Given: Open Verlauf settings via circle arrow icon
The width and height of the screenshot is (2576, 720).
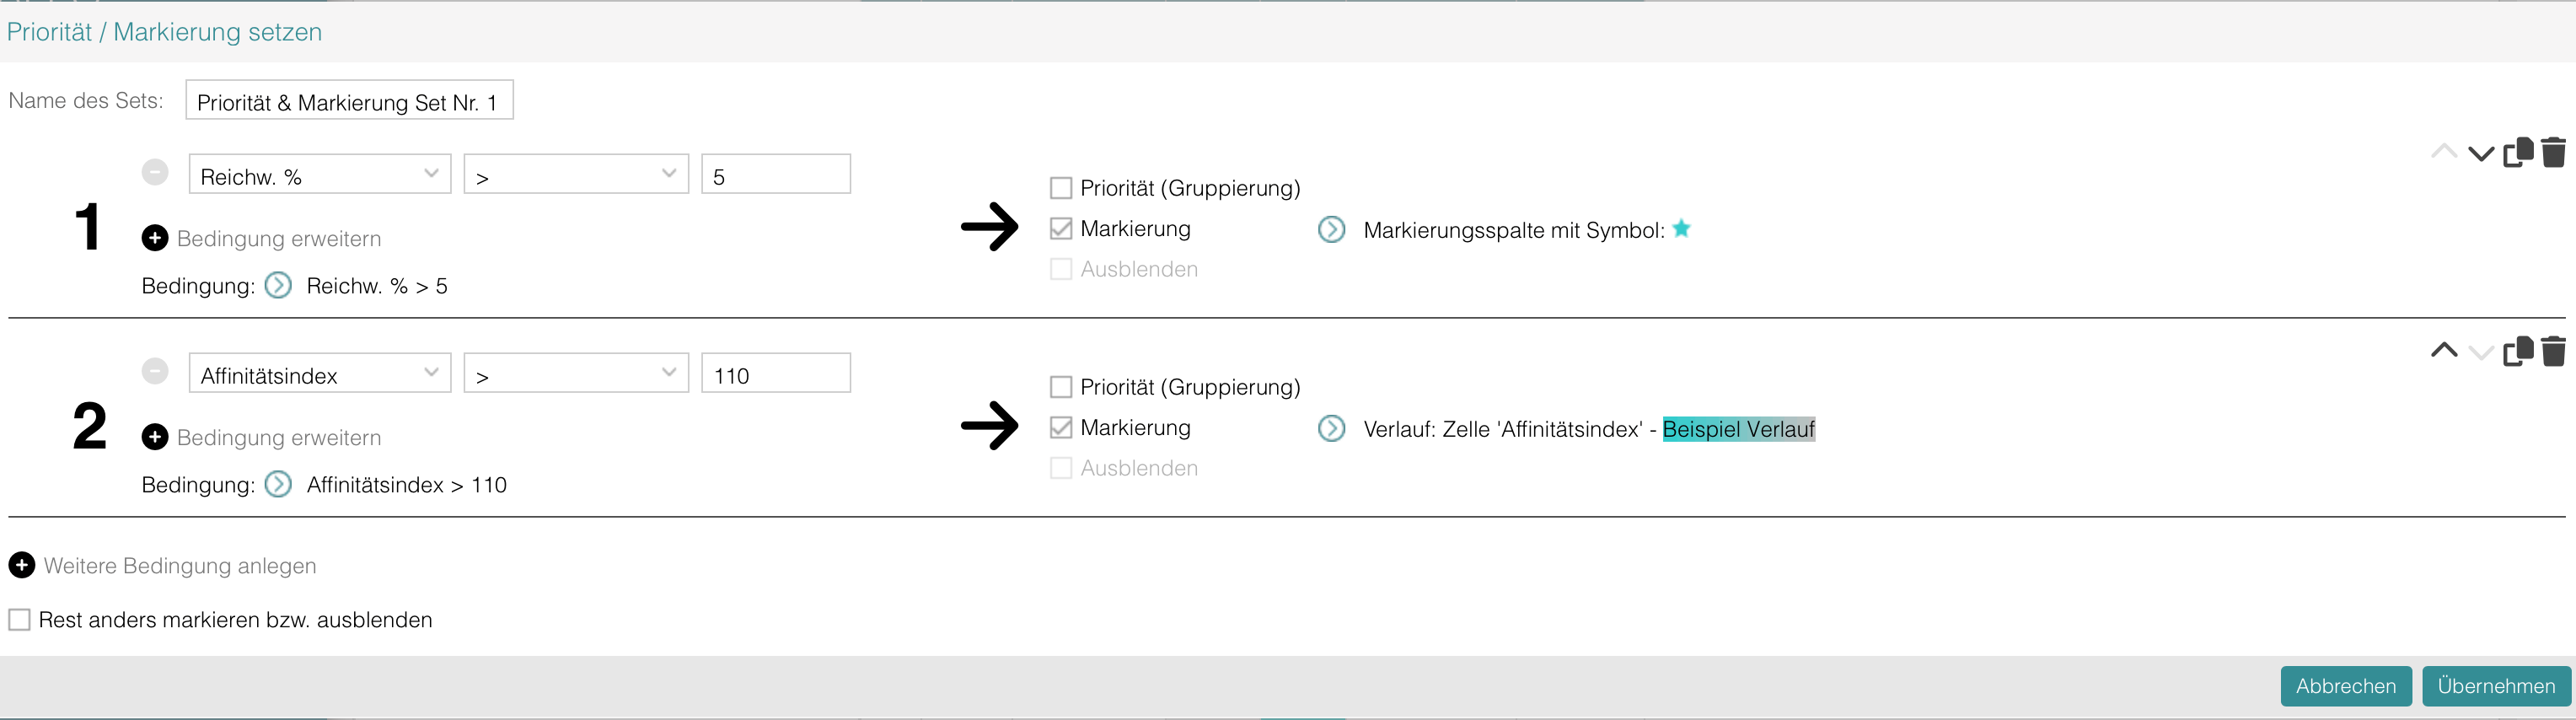Looking at the screenshot, I should pos(1332,428).
